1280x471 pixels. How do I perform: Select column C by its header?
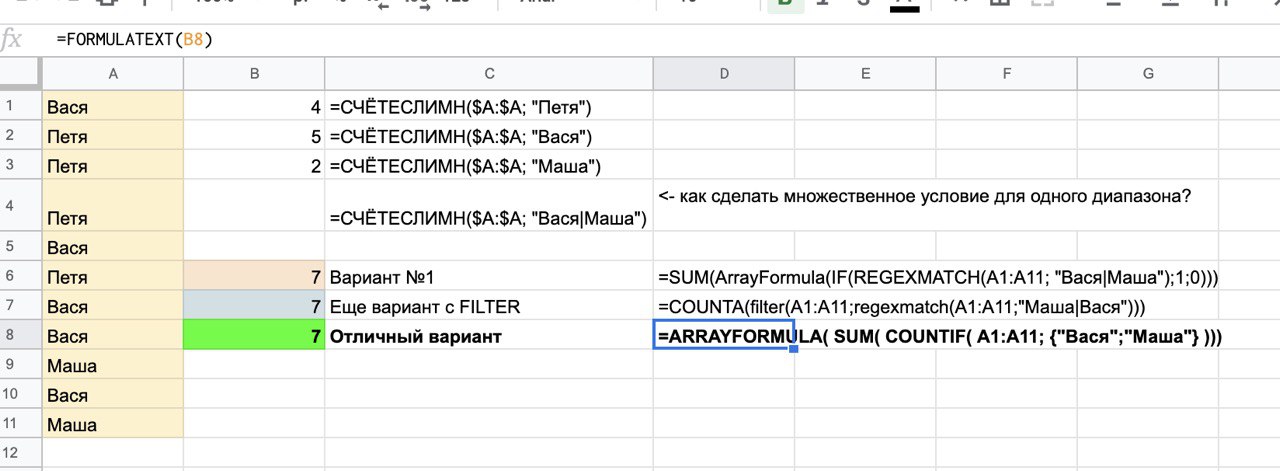[x=489, y=73]
